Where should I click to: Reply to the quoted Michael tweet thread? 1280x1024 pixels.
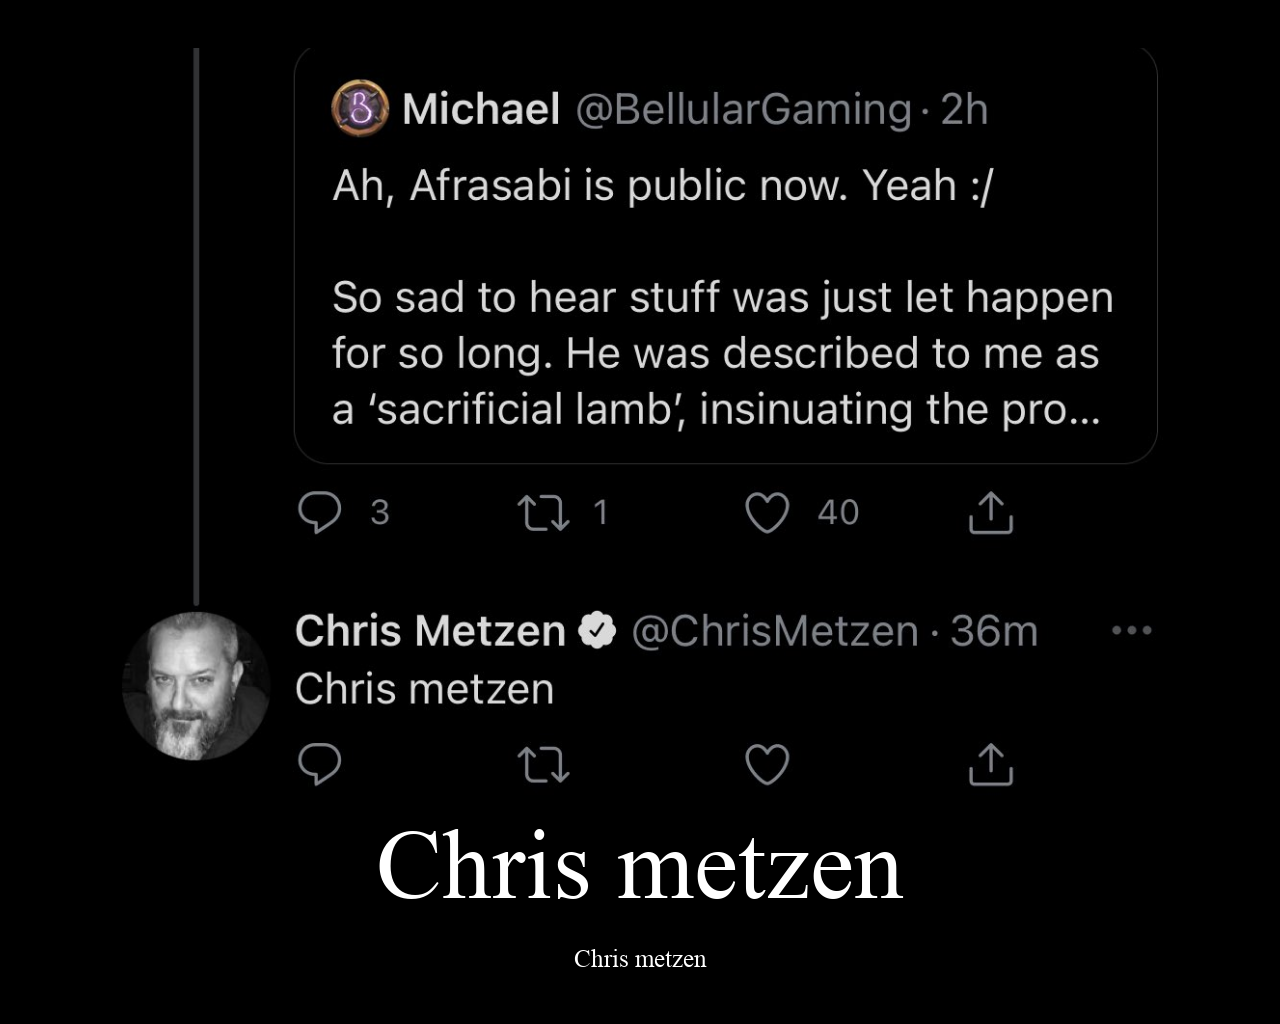[320, 512]
